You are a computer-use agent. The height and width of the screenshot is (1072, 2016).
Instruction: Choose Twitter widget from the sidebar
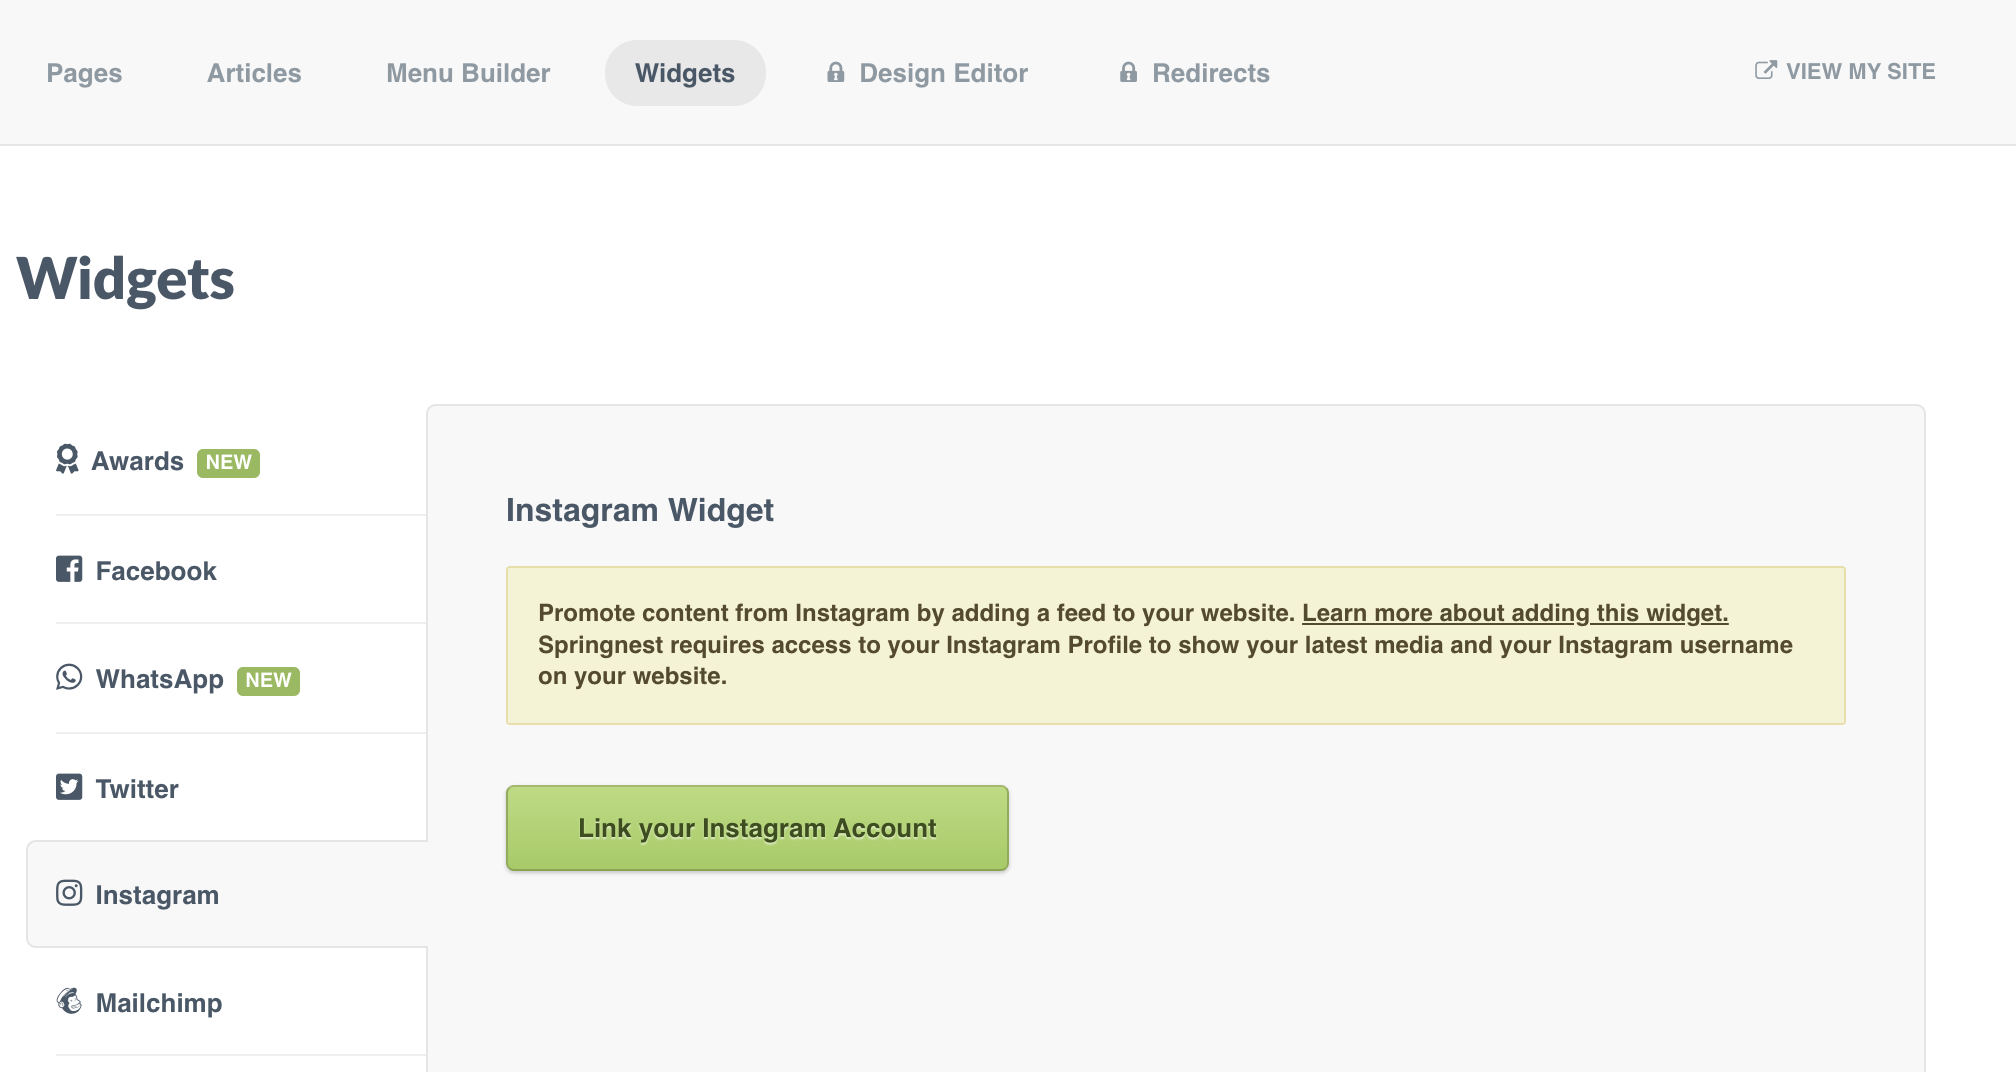coord(137,789)
